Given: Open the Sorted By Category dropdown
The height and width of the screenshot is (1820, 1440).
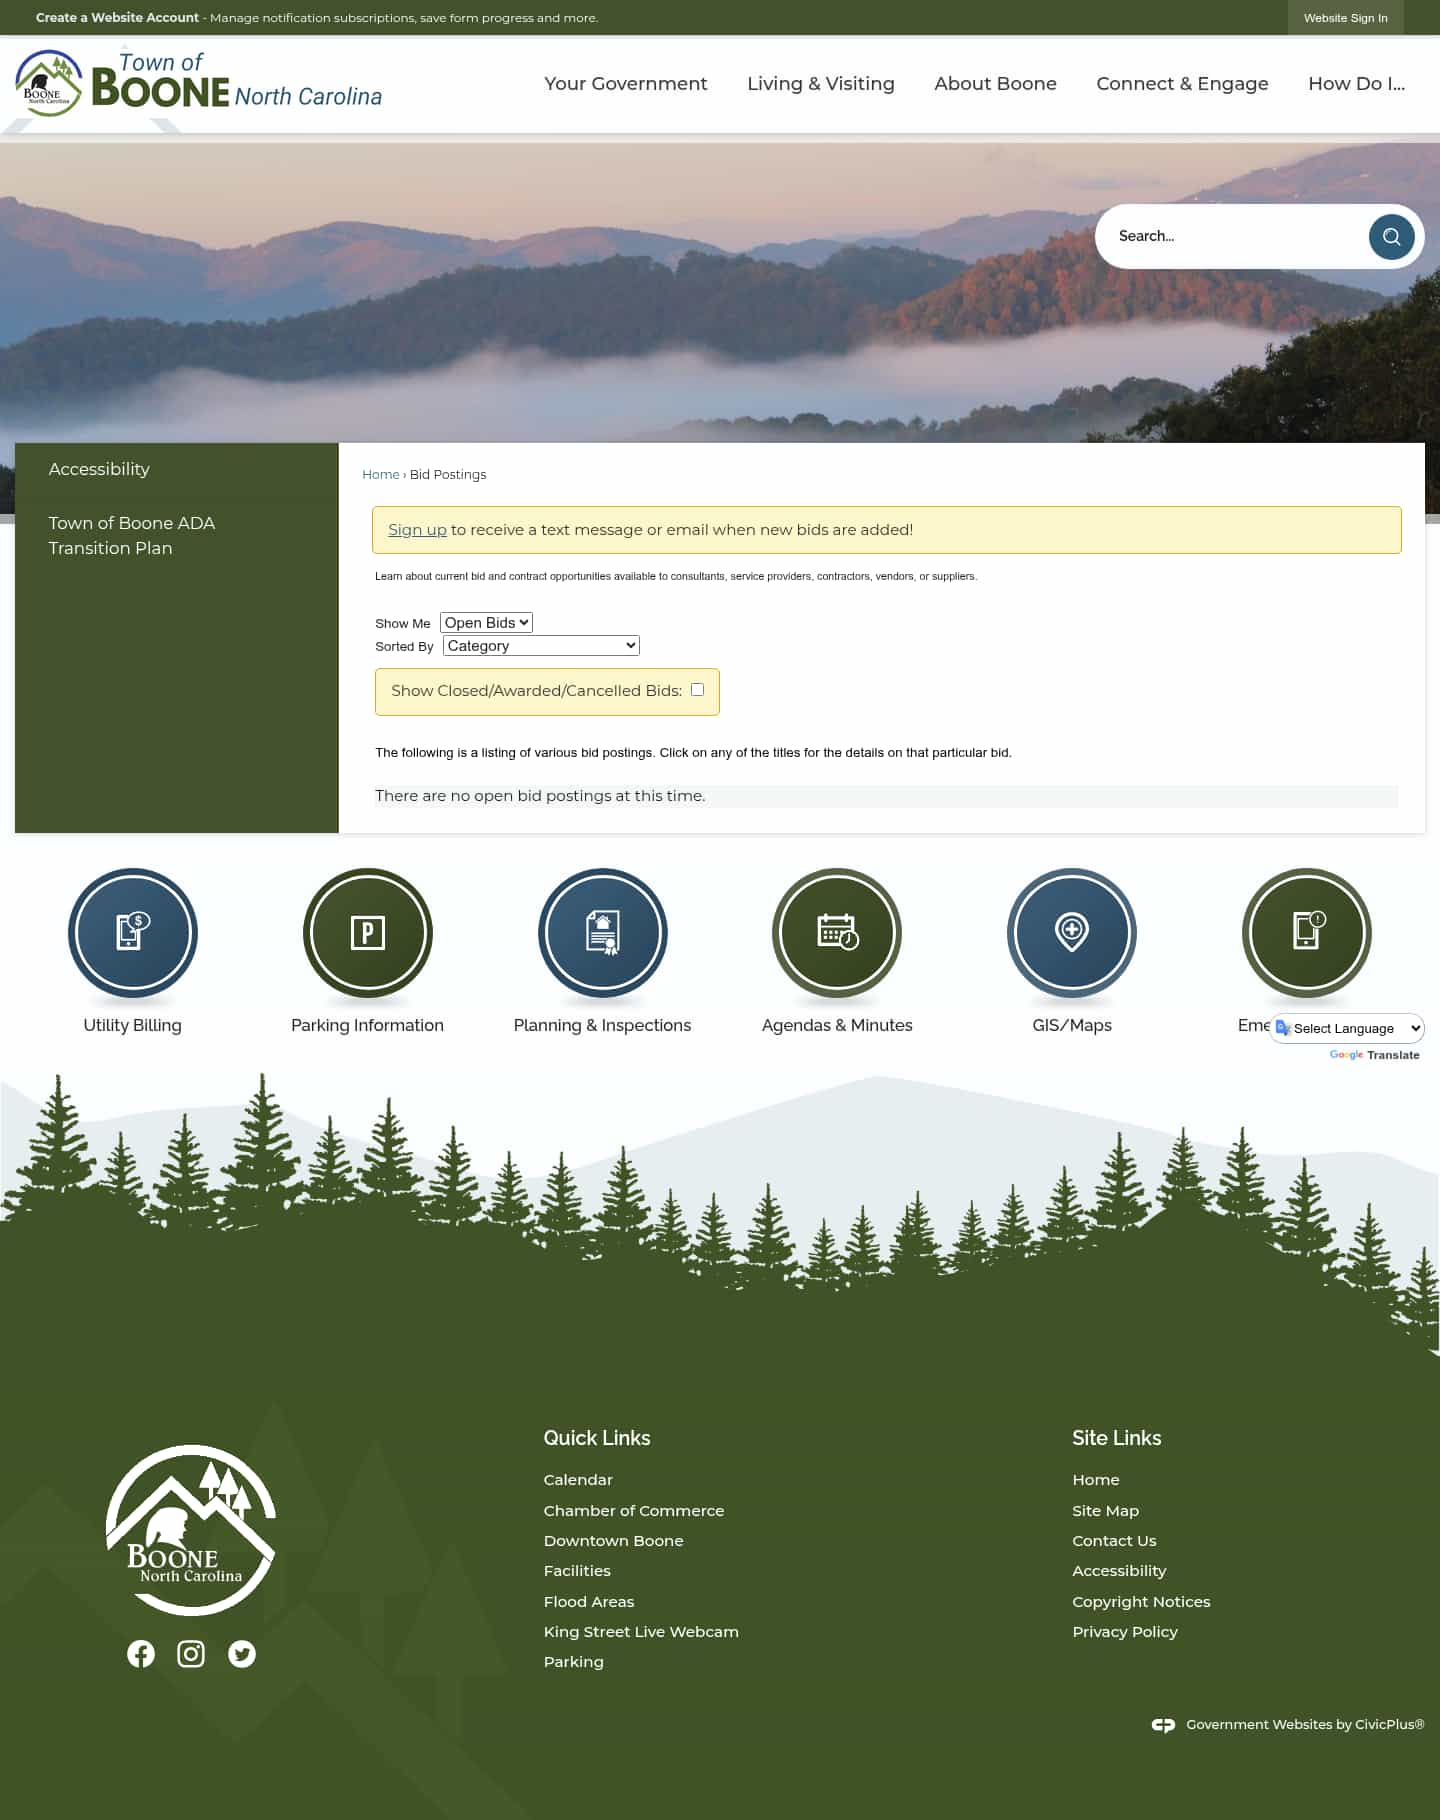Looking at the screenshot, I should tap(541, 646).
